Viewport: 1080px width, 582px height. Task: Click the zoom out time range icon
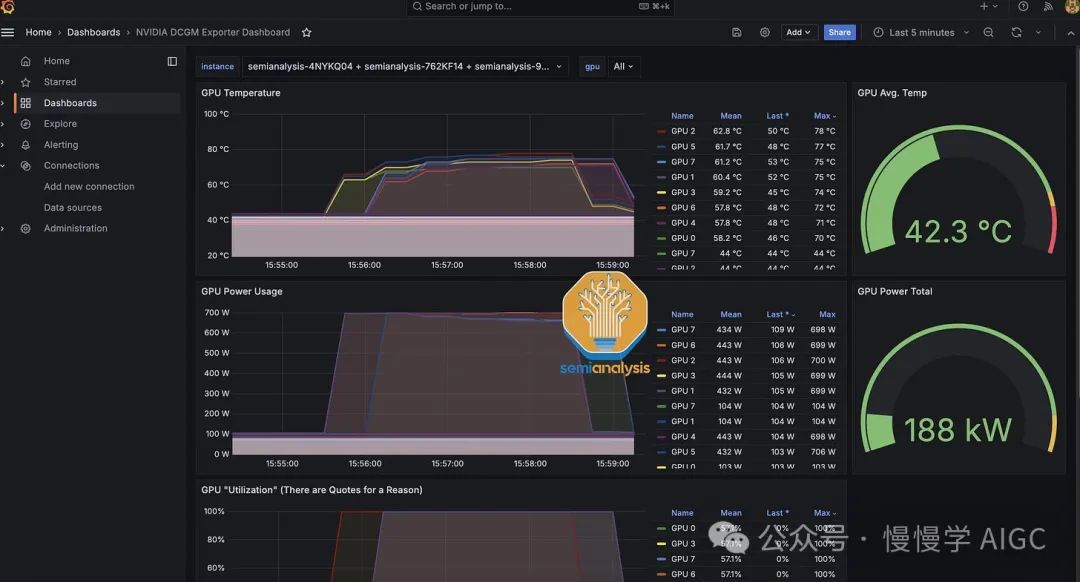point(988,32)
